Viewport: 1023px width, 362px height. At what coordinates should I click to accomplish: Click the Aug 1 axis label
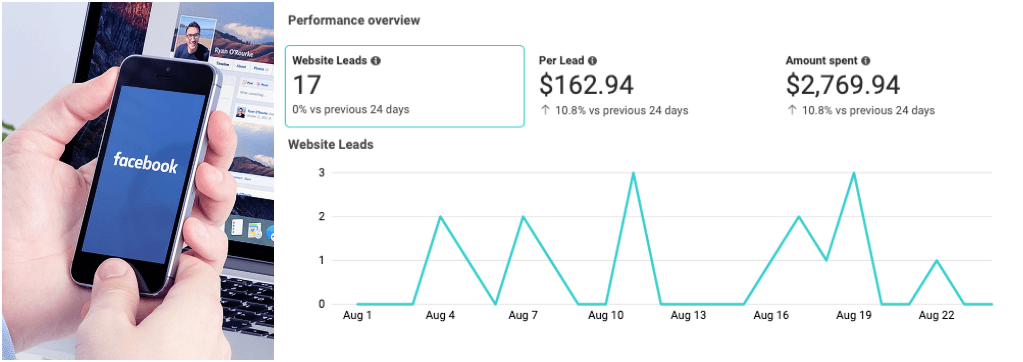pos(357,316)
